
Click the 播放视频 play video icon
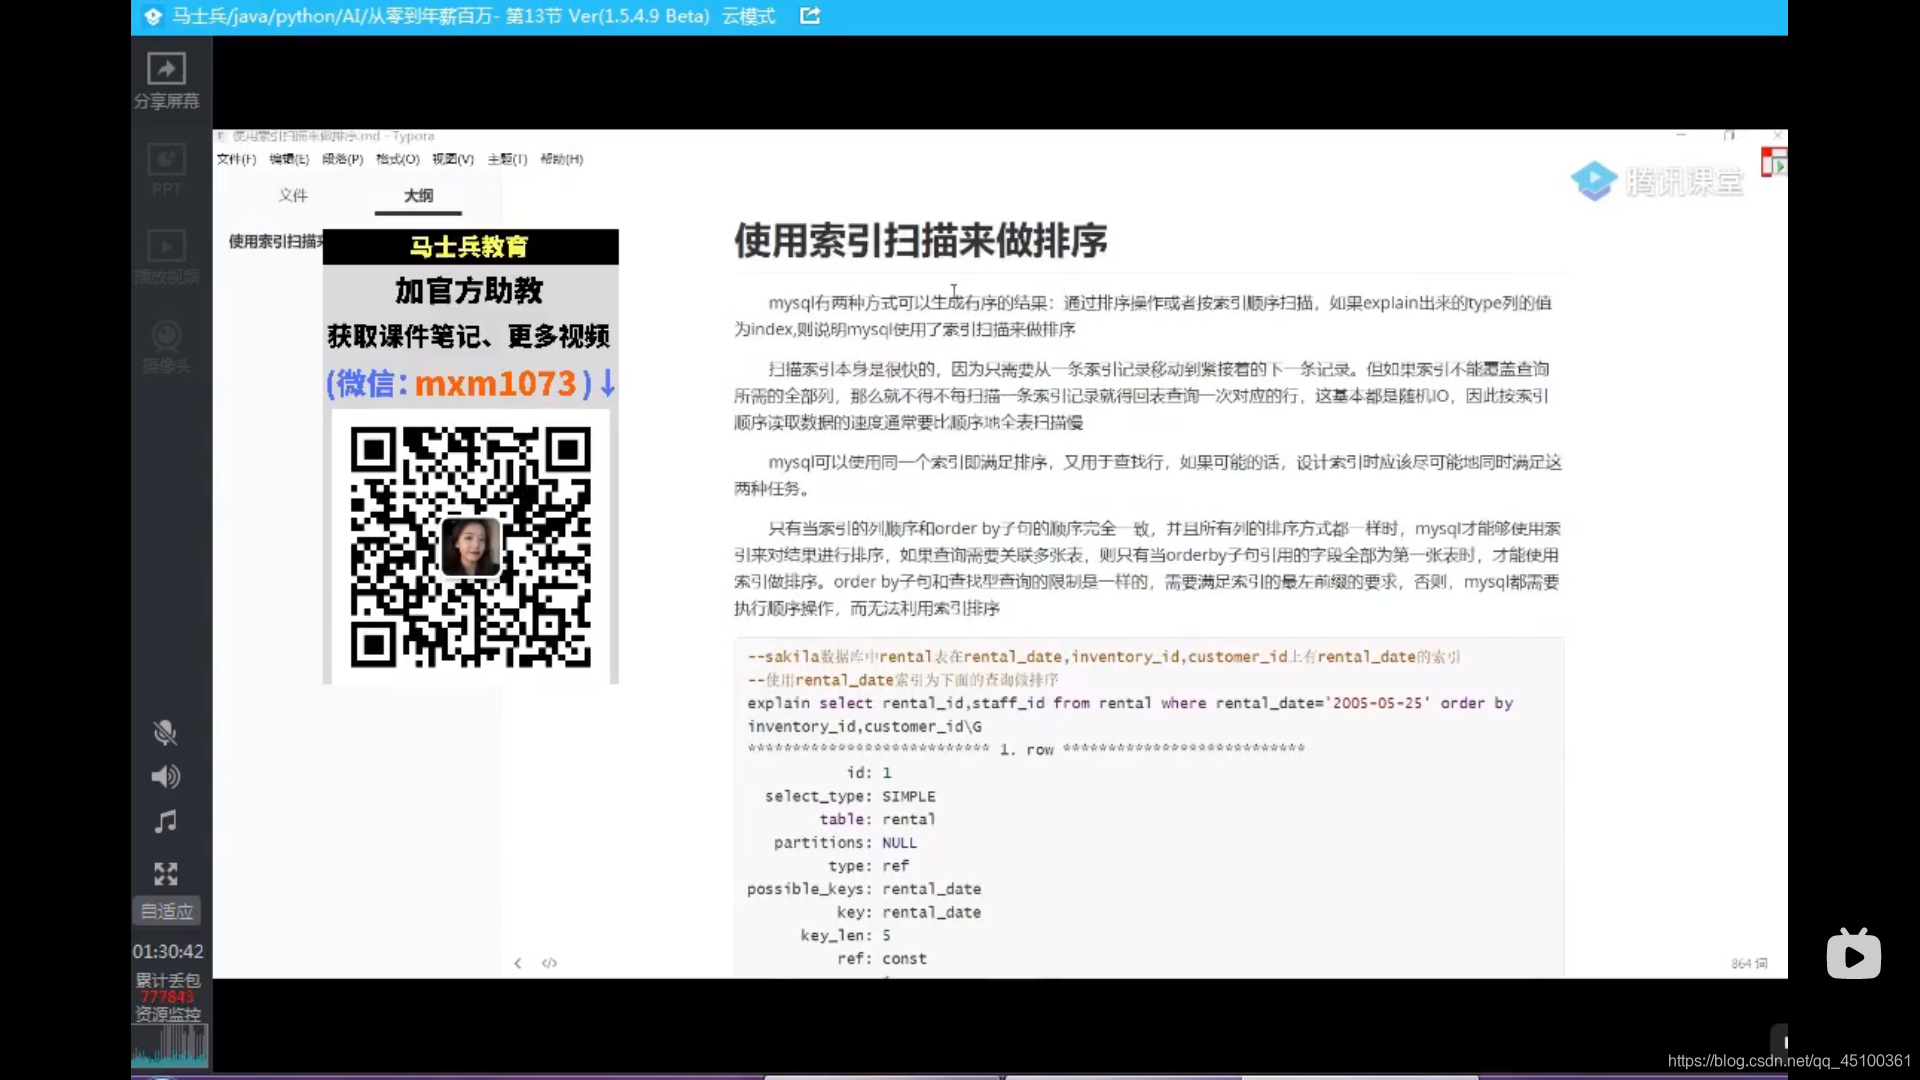point(166,246)
